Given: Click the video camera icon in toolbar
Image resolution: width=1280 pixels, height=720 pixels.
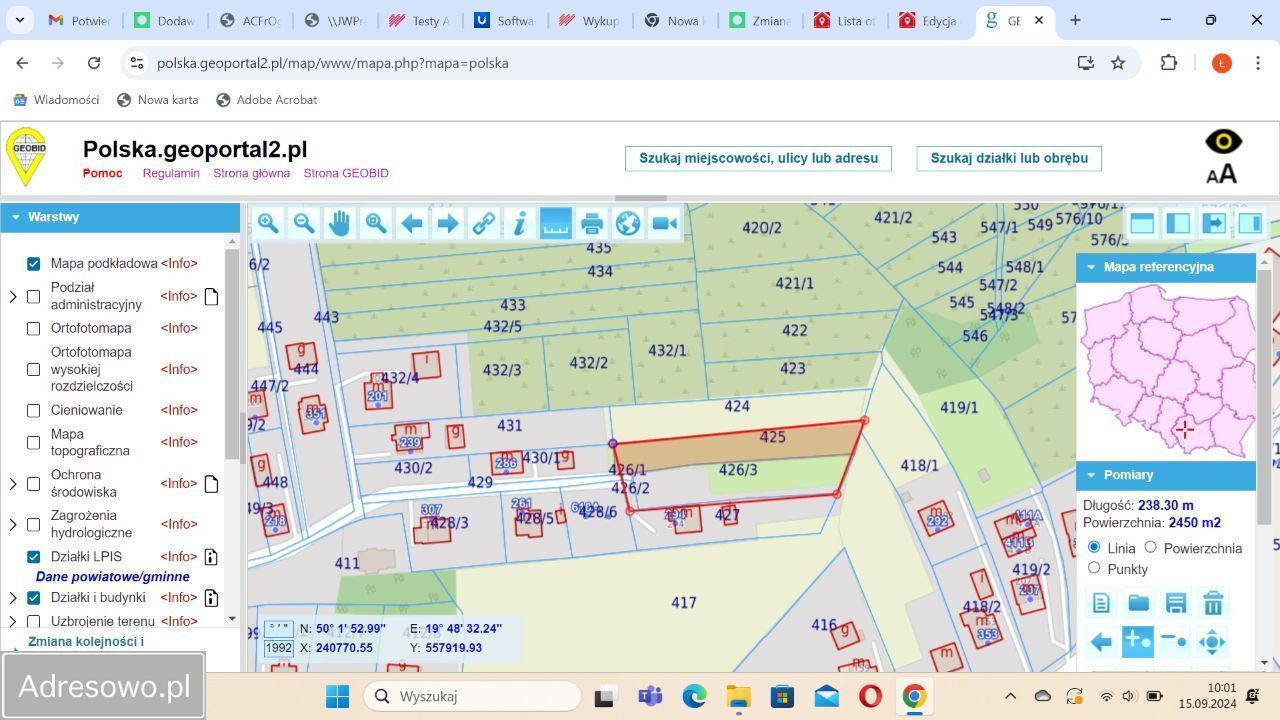Looking at the screenshot, I should click(x=664, y=224).
